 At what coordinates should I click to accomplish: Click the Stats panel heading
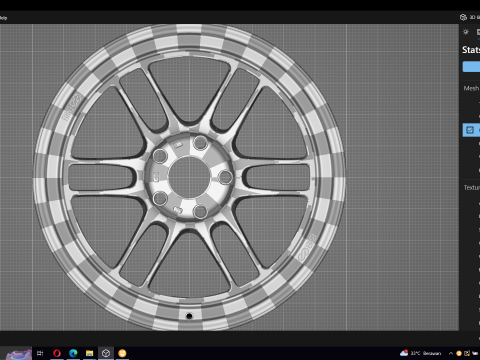(471, 50)
